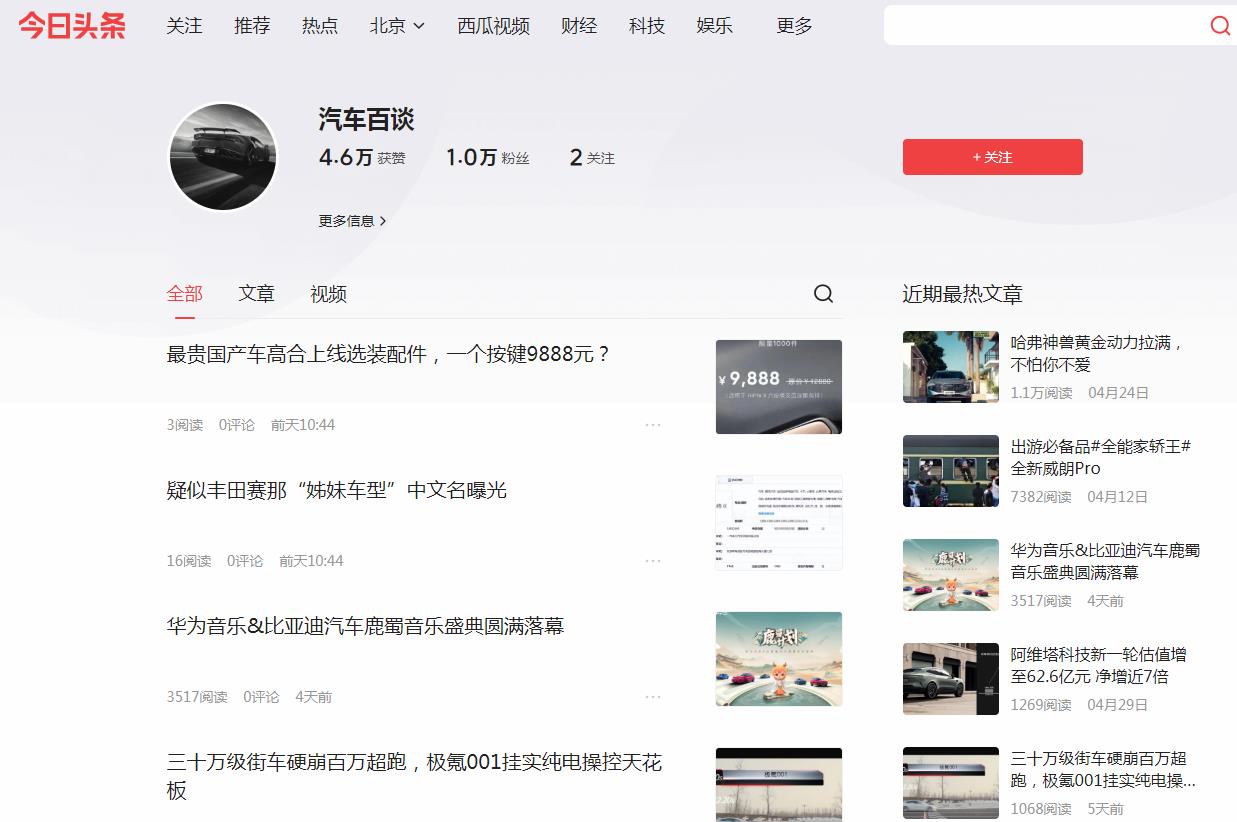Click sidebar thumbnail of 极氪001 article
The image size is (1237, 822).
[x=951, y=783]
